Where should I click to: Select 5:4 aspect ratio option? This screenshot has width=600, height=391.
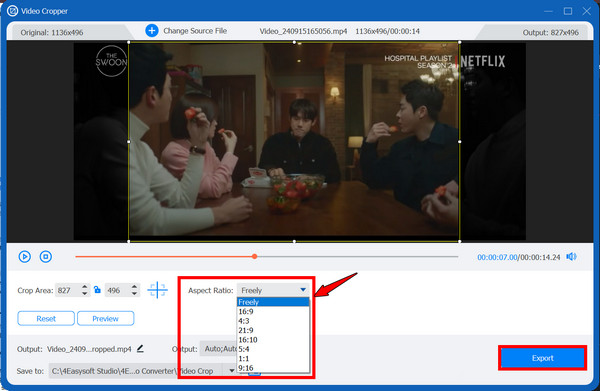(x=273, y=349)
